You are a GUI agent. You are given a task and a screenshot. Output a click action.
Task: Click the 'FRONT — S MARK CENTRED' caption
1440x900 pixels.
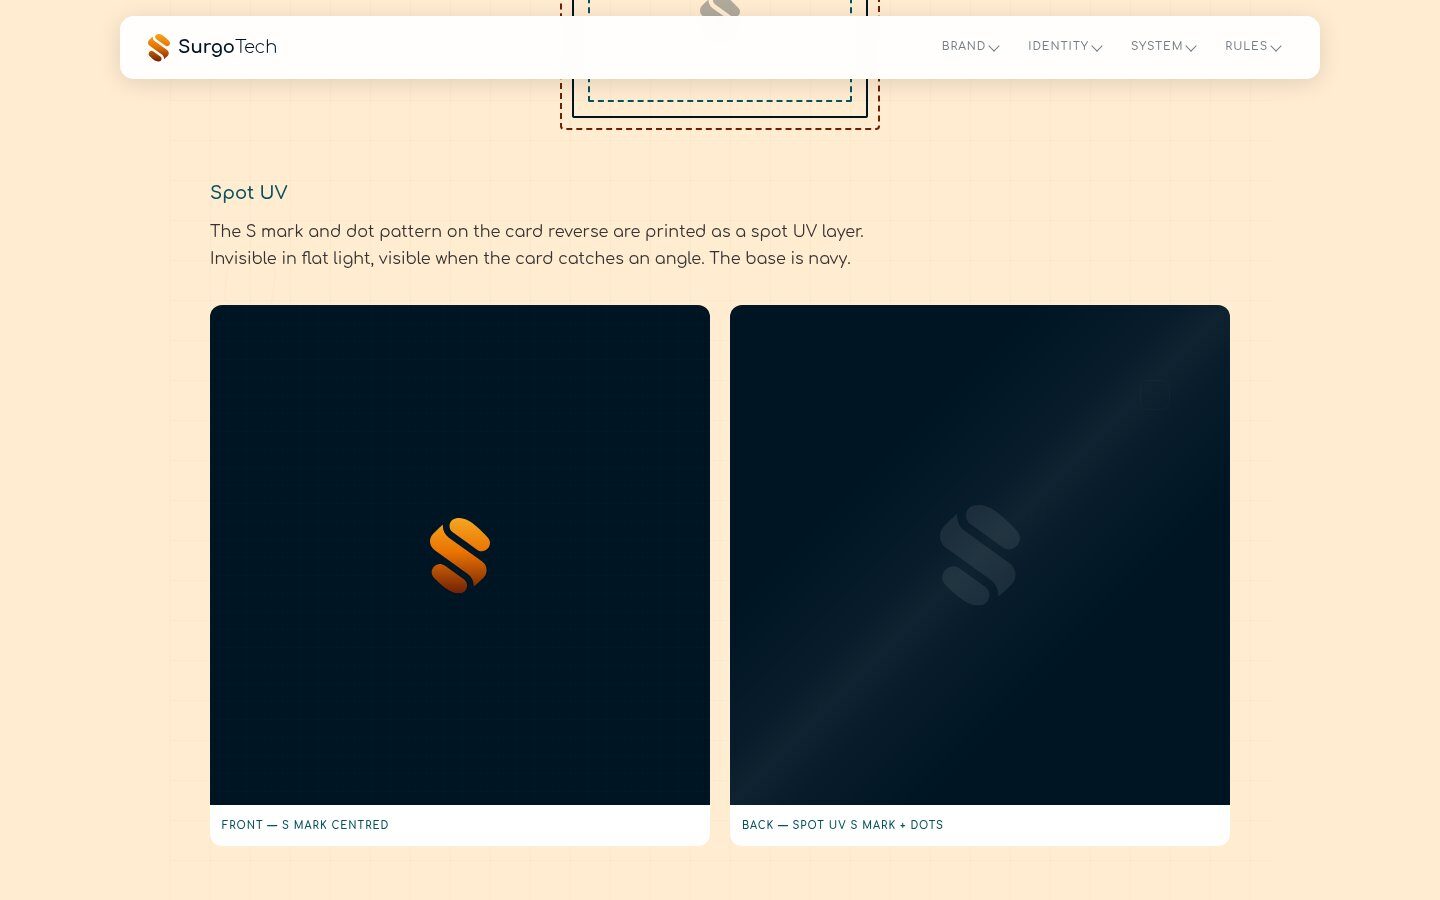(x=305, y=825)
